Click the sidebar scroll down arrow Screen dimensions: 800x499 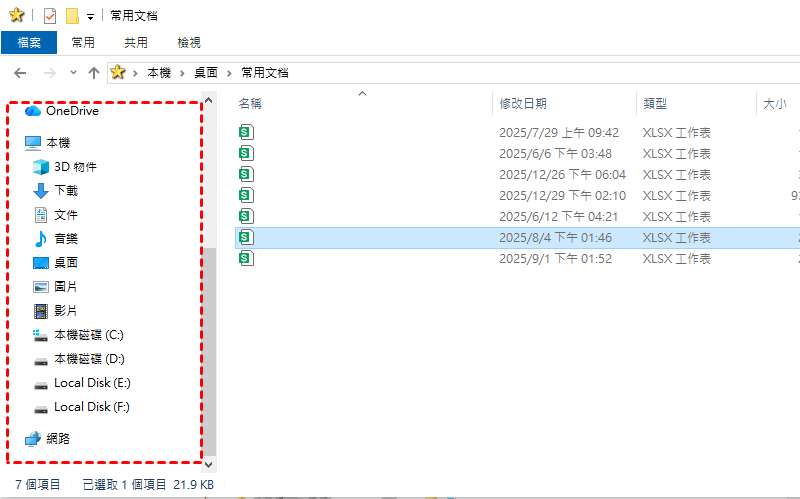(x=209, y=464)
